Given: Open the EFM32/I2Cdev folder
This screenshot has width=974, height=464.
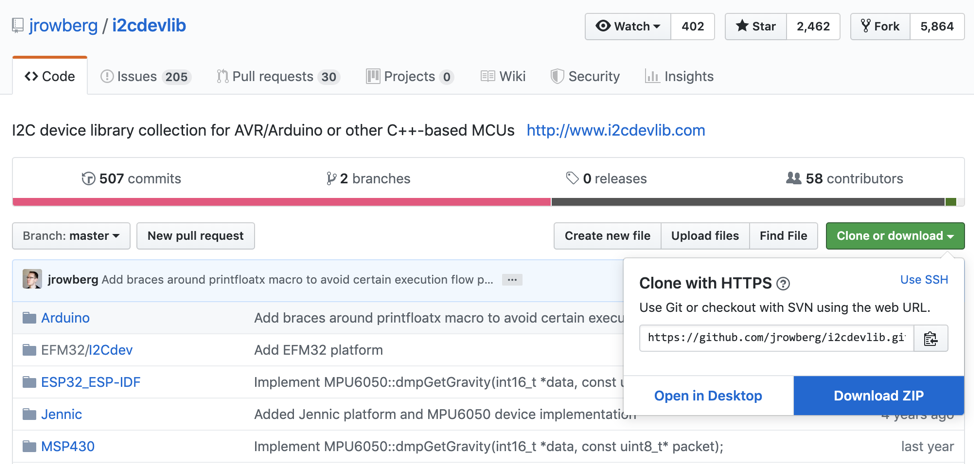Looking at the screenshot, I should point(87,350).
